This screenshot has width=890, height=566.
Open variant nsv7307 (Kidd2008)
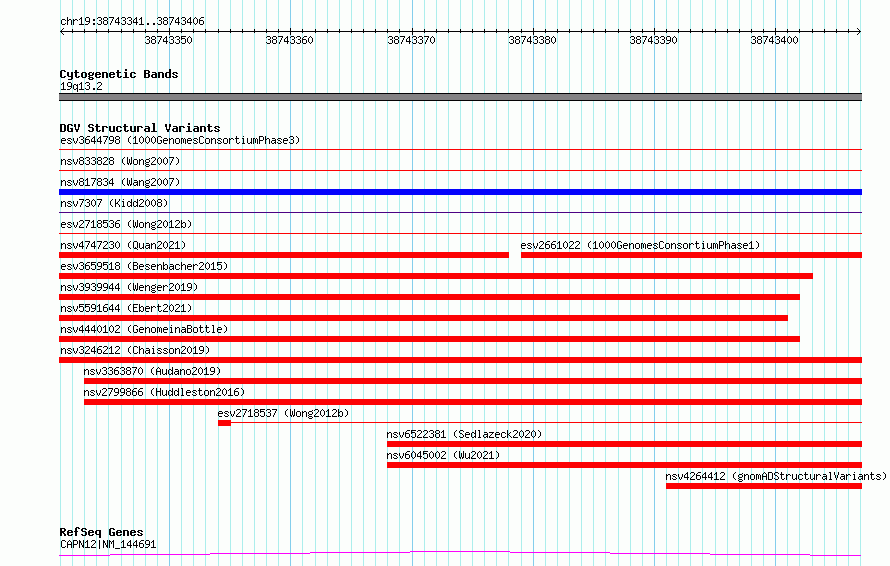pyautogui.click(x=114, y=203)
